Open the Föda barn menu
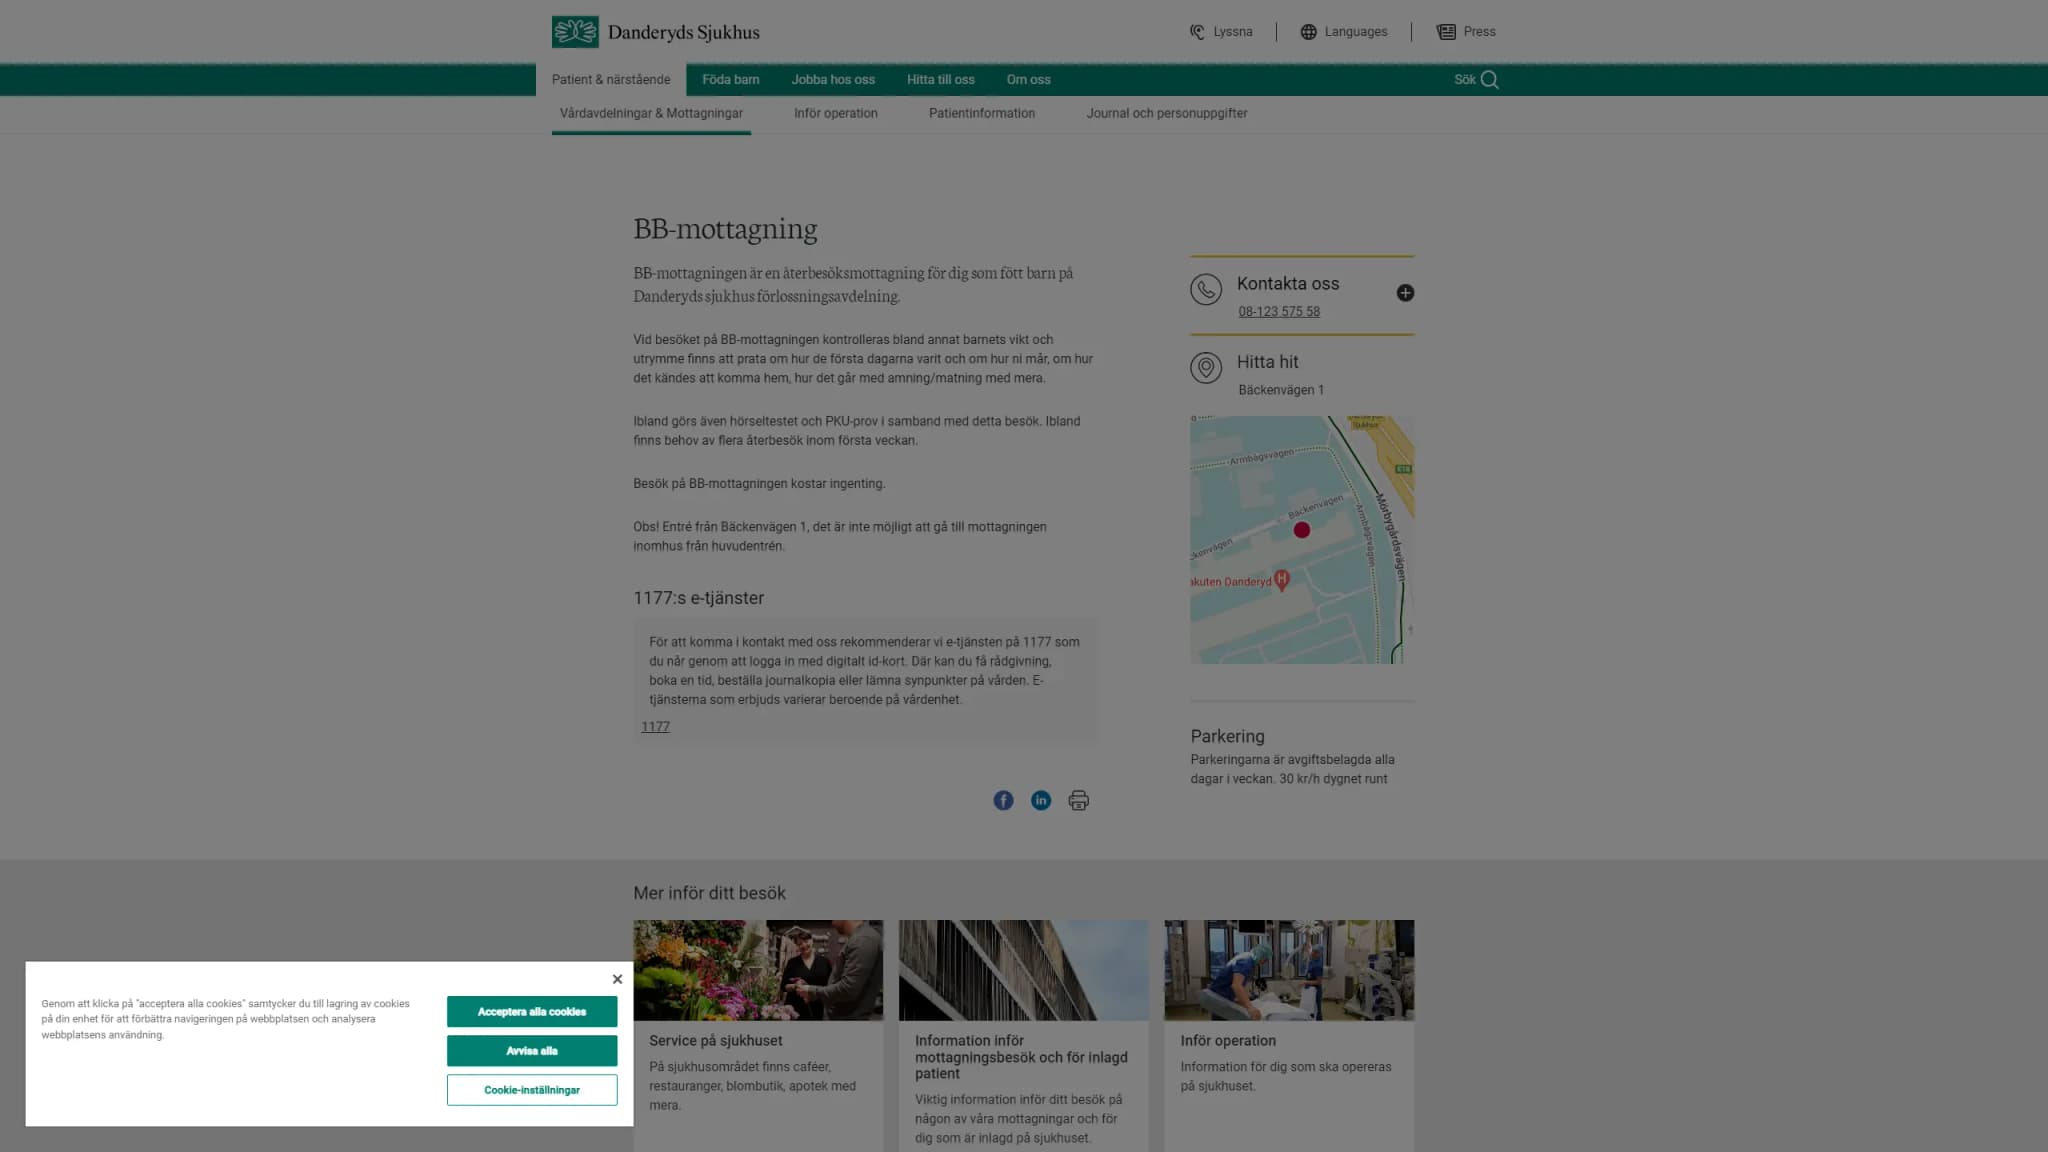 pos(731,80)
